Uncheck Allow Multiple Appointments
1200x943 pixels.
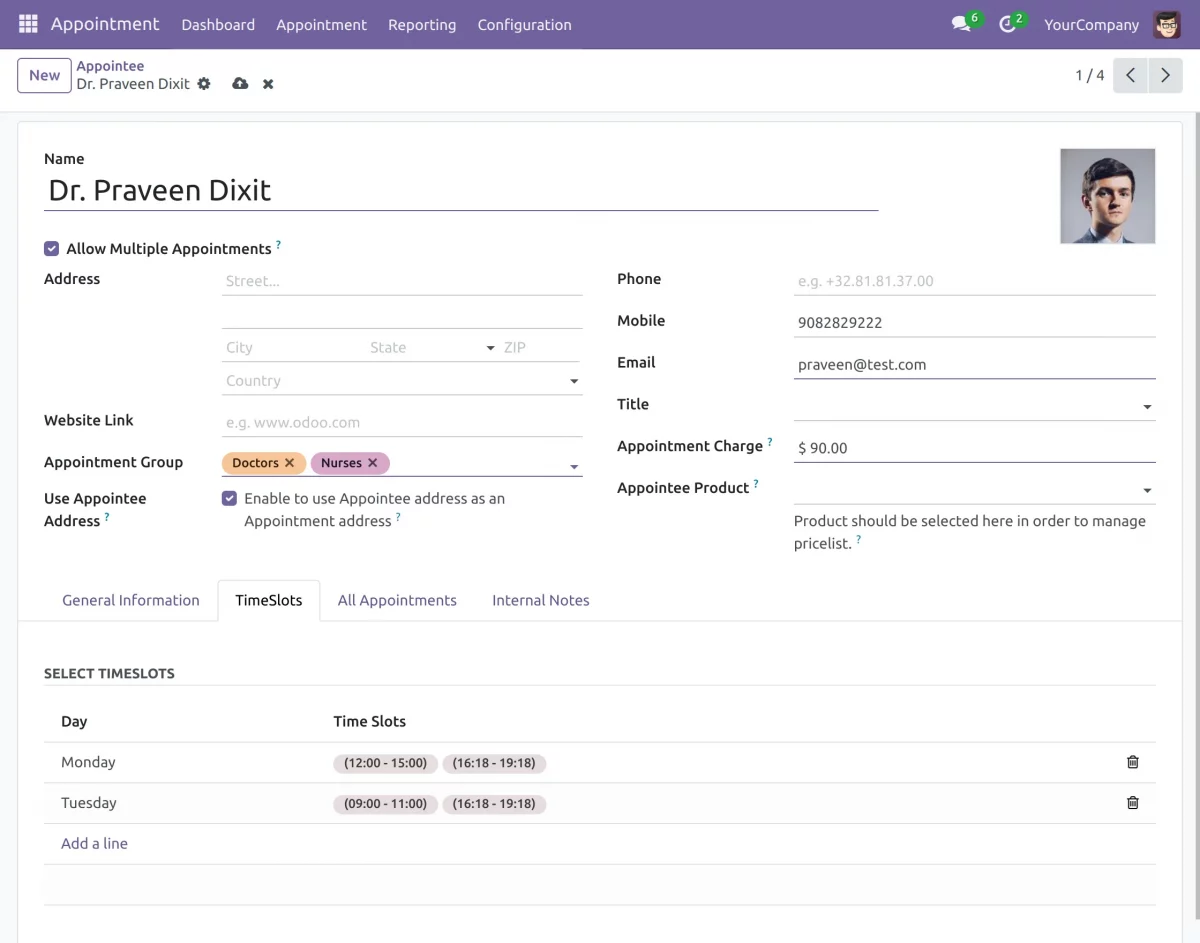point(51,249)
